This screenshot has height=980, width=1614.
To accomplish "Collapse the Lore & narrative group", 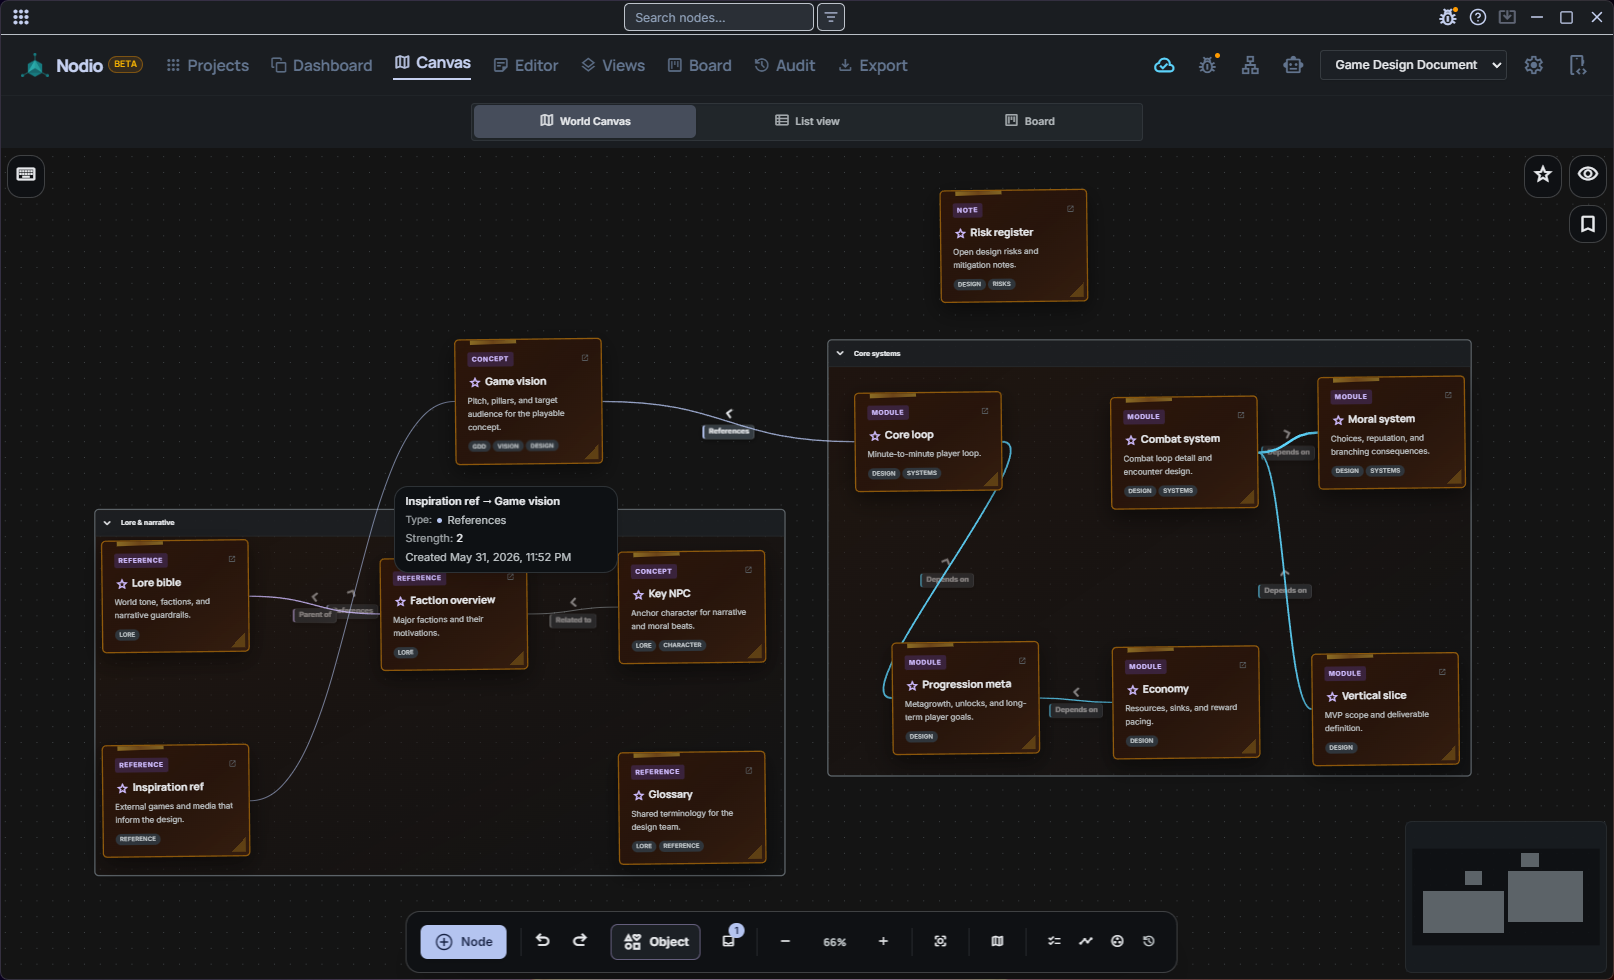I will point(107,522).
